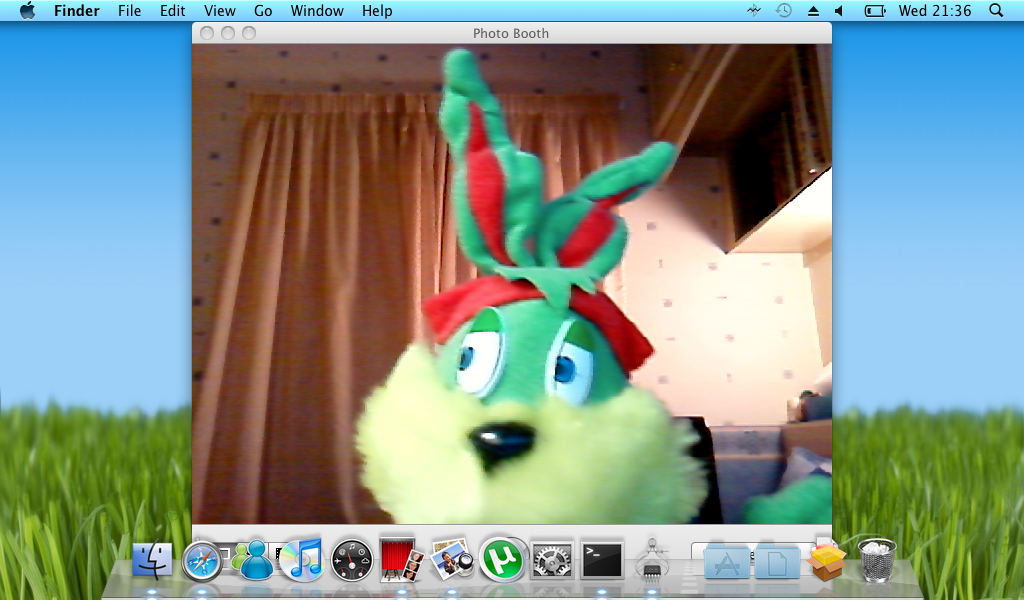Viewport: 1024px width, 600px height.
Task: Open the Go menu
Action: pyautogui.click(x=263, y=10)
